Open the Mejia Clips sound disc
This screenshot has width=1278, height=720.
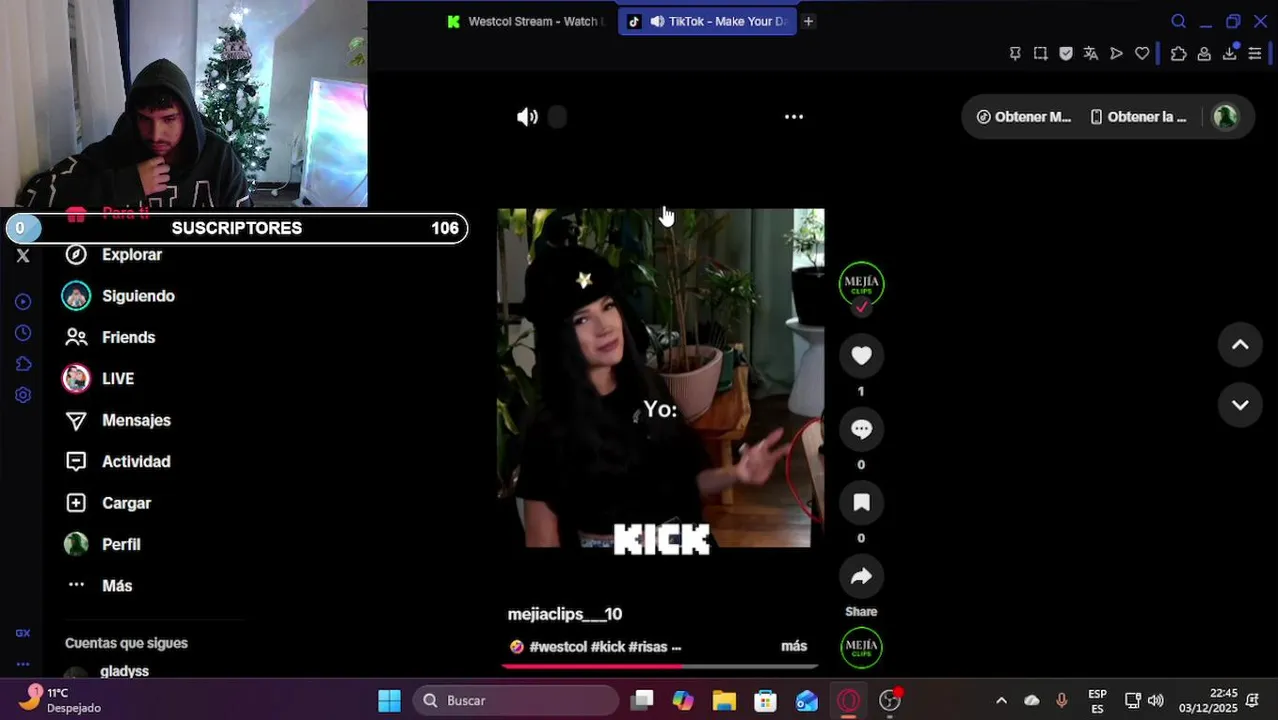861,647
